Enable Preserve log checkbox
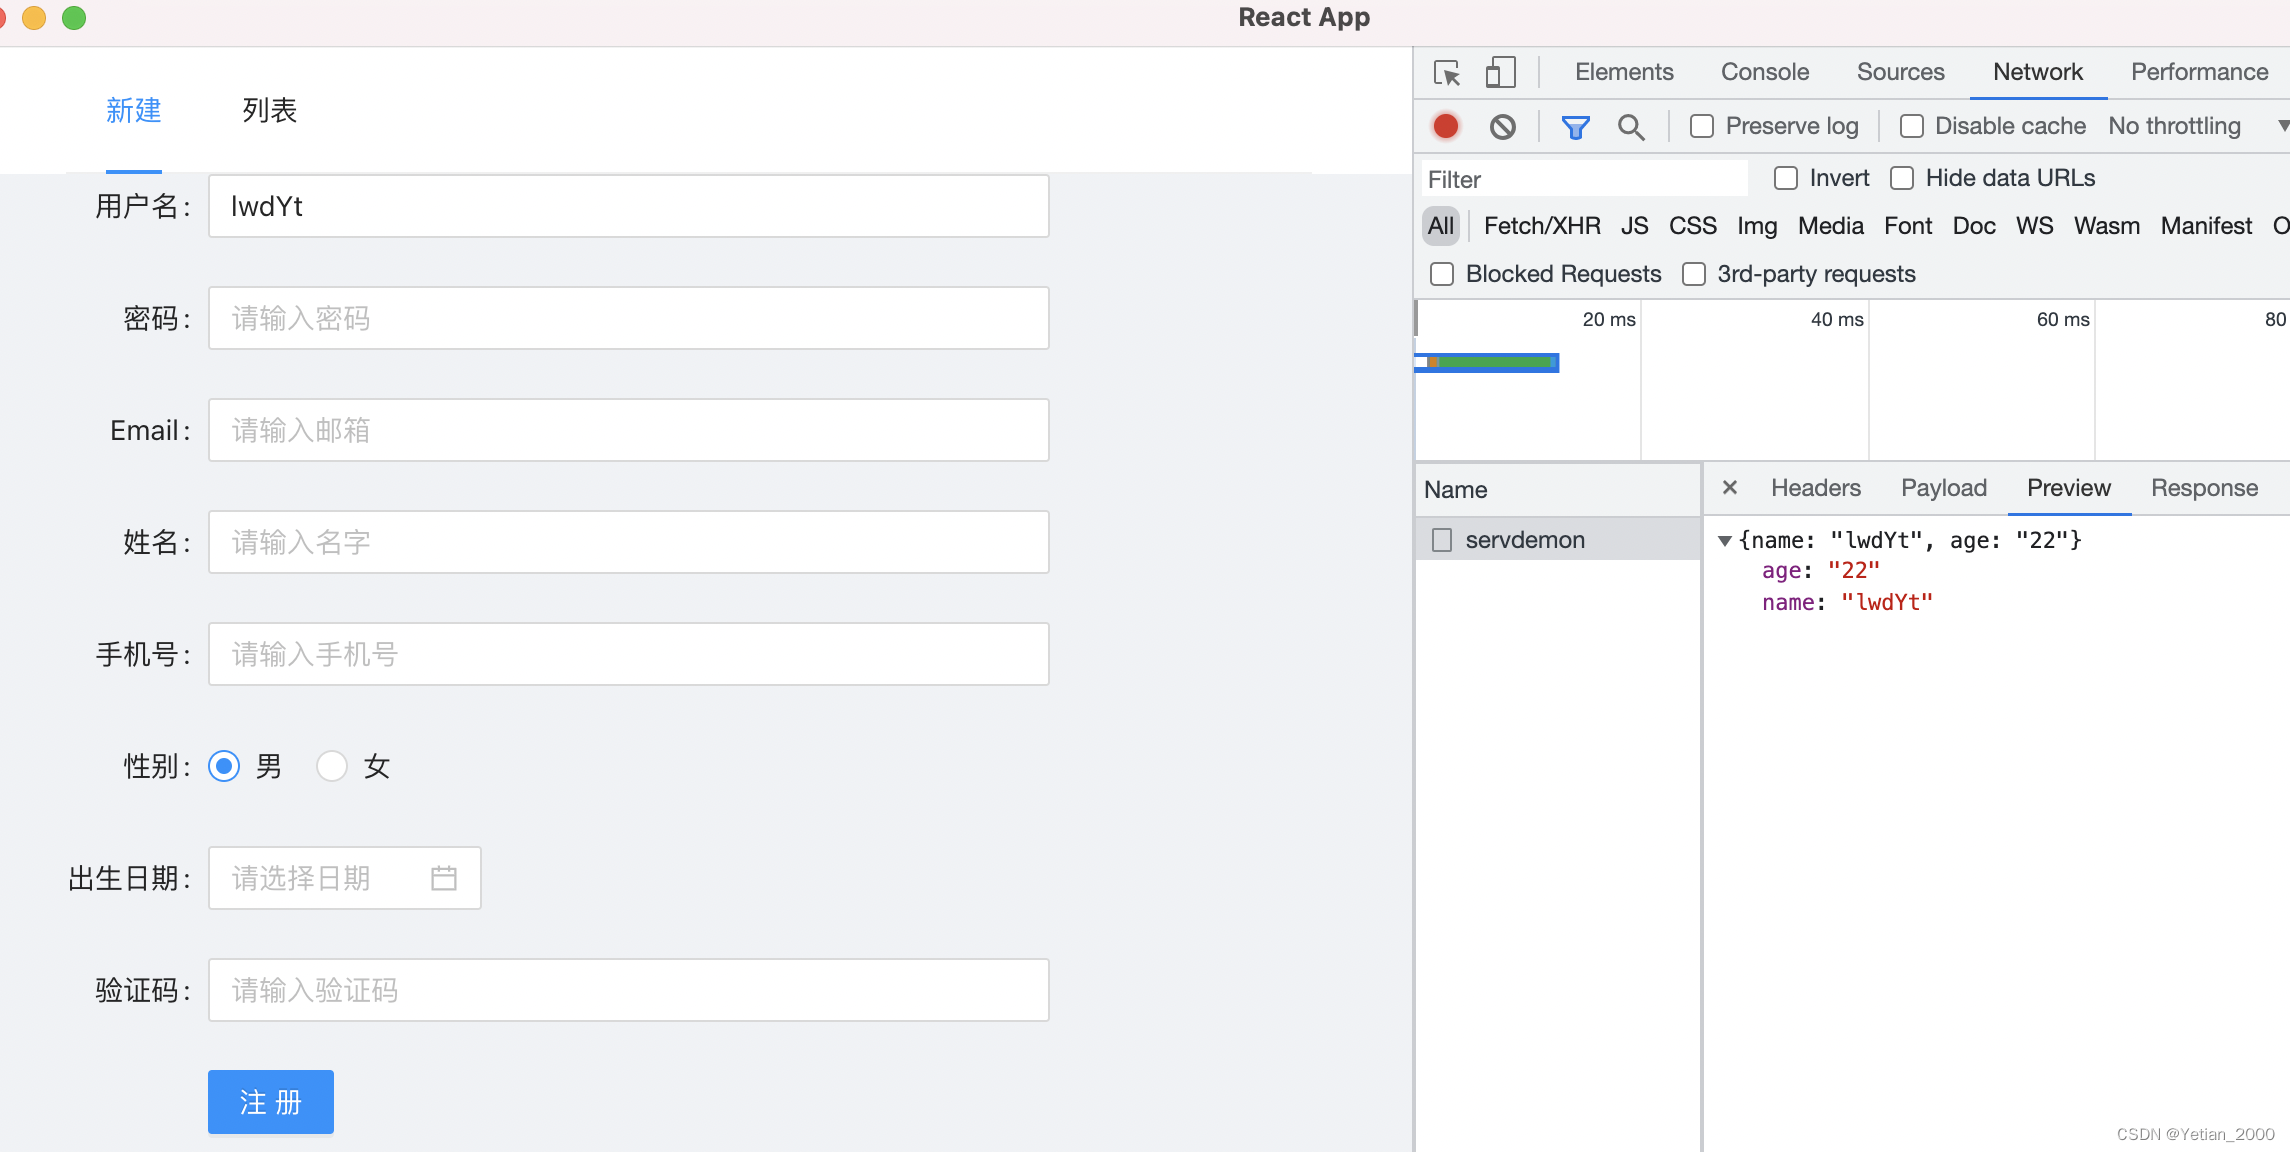This screenshot has height=1152, width=2290. tap(1702, 126)
